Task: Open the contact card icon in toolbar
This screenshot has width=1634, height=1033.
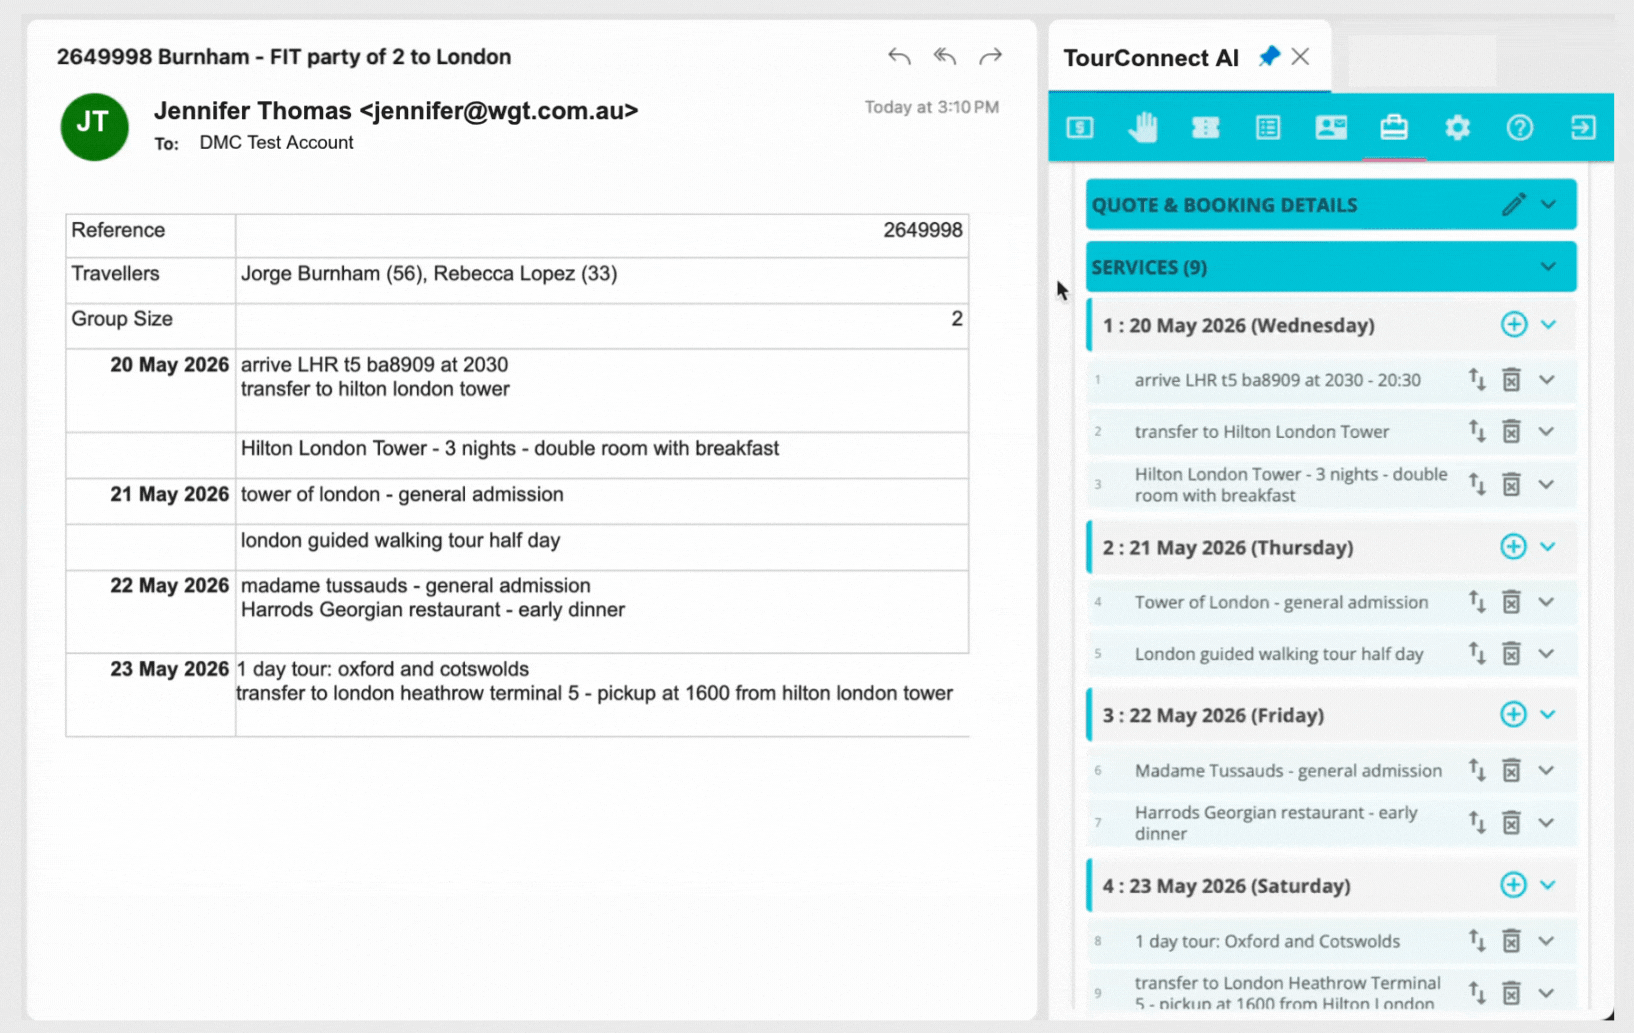Action: 1331,128
